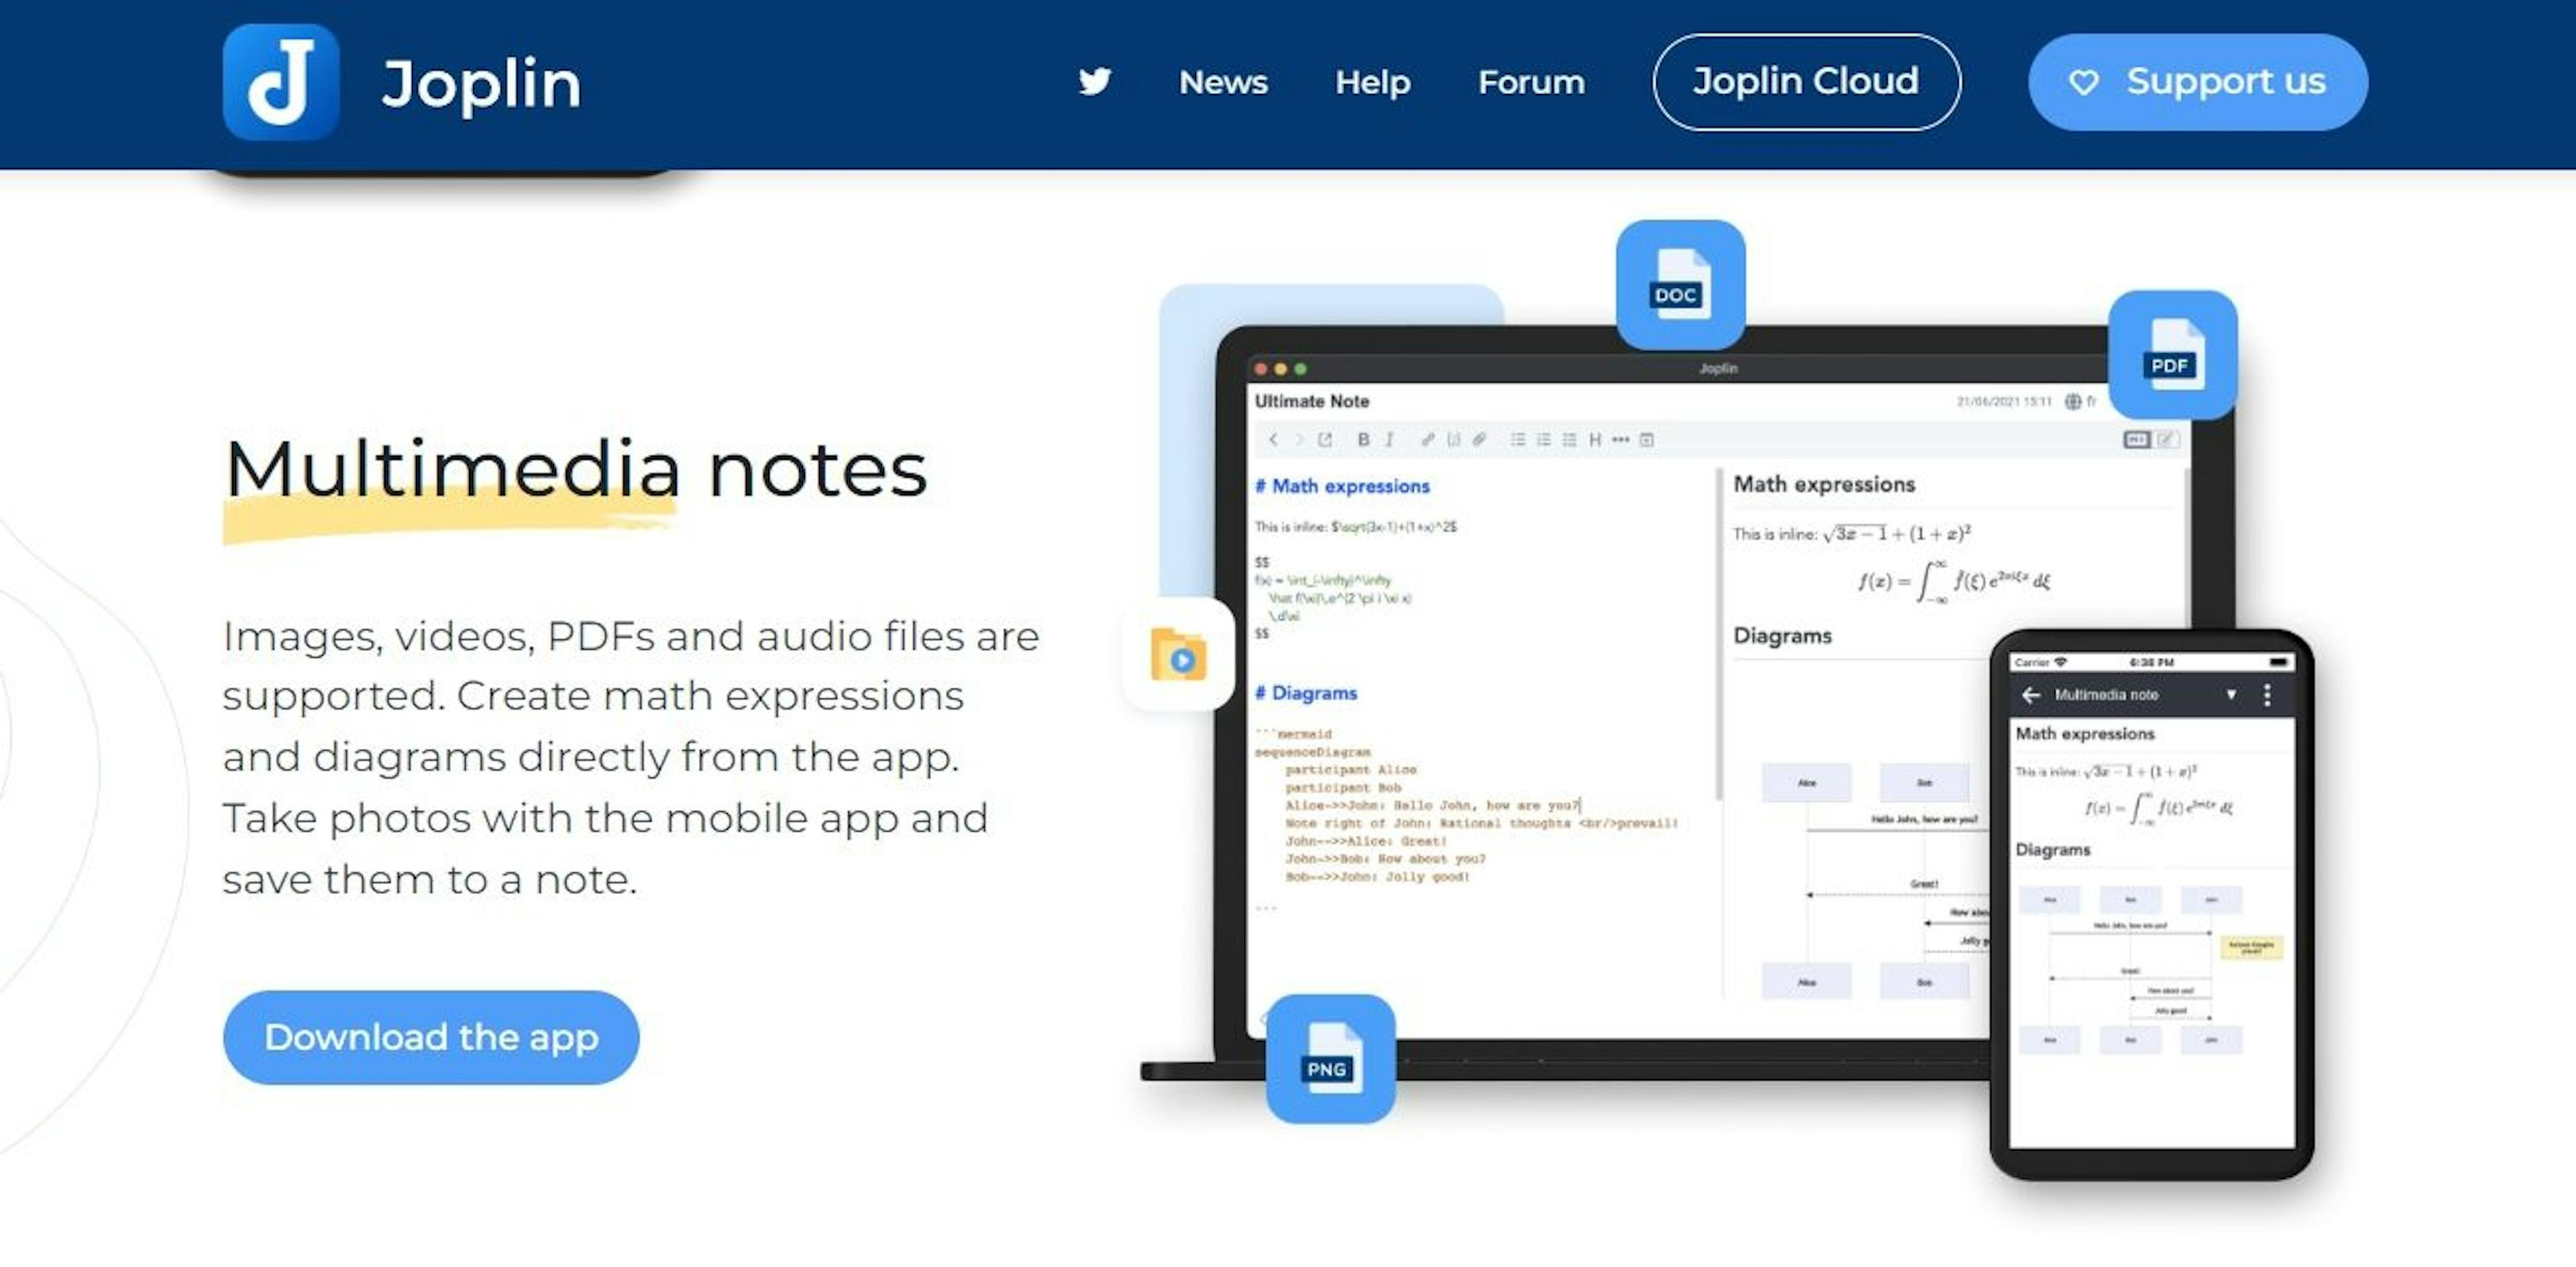Go back in note history arrow
Screen dimensions: 2576x1267
(1273, 439)
